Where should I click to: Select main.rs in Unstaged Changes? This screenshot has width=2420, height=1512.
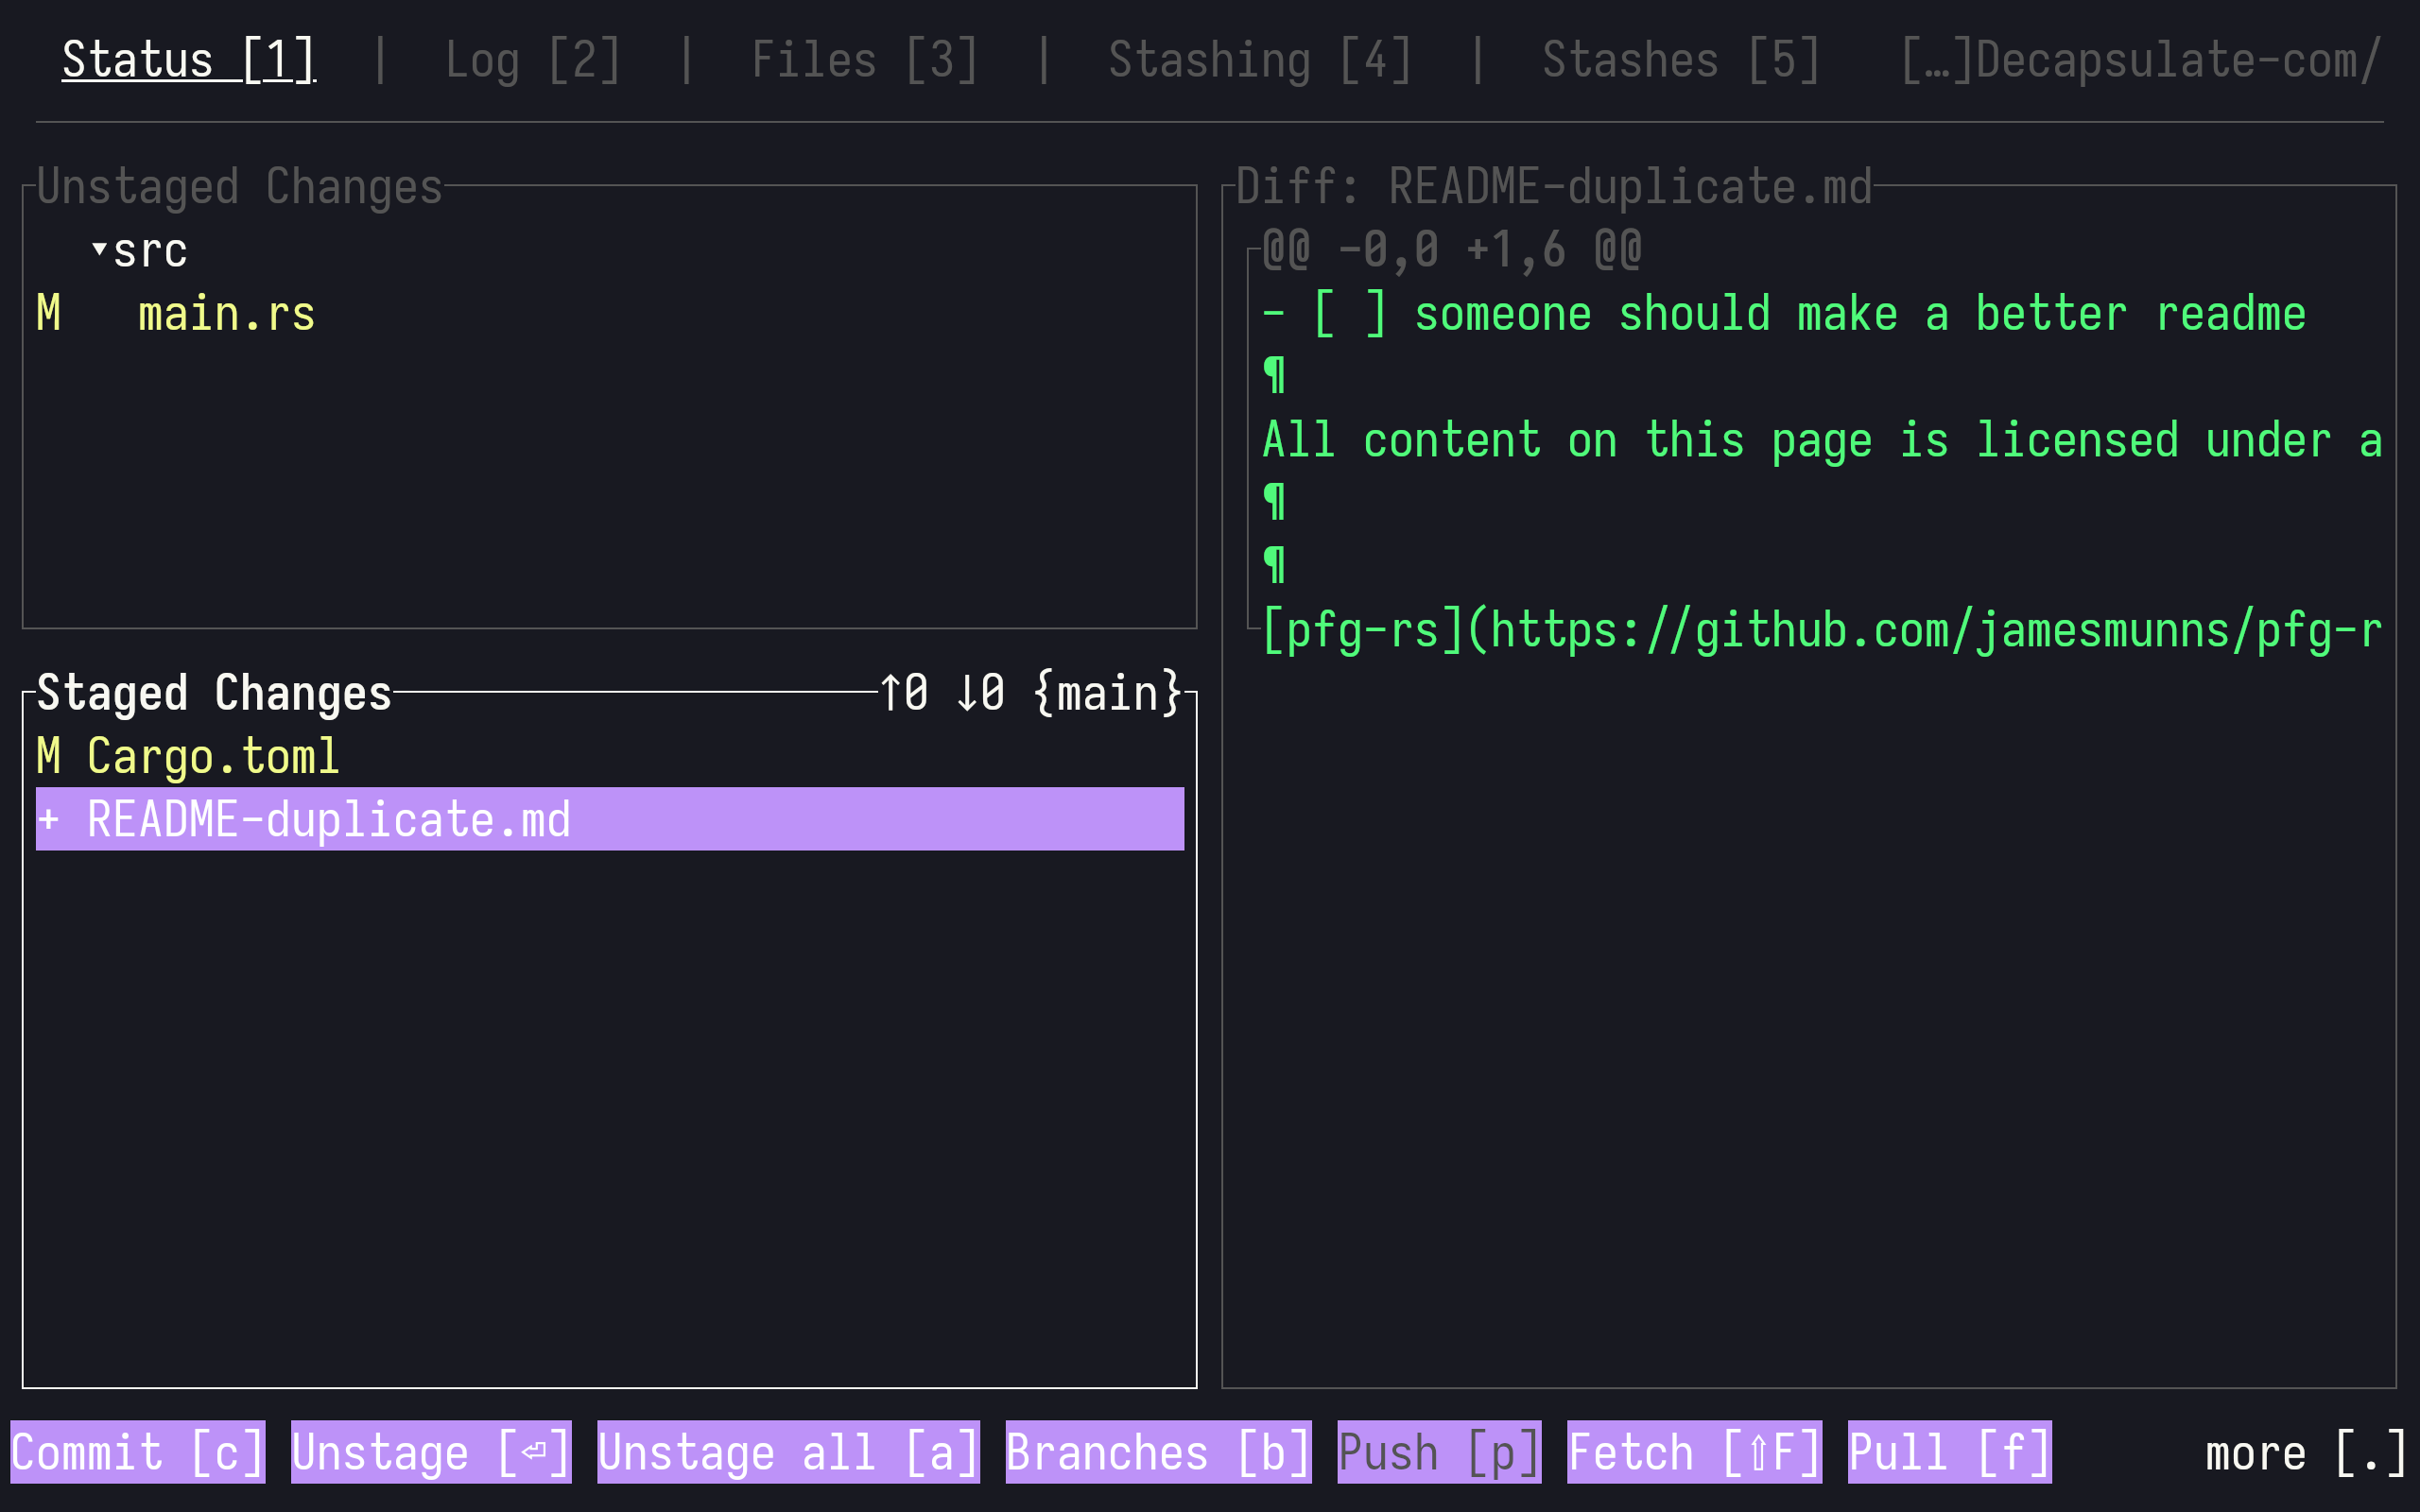point(226,314)
